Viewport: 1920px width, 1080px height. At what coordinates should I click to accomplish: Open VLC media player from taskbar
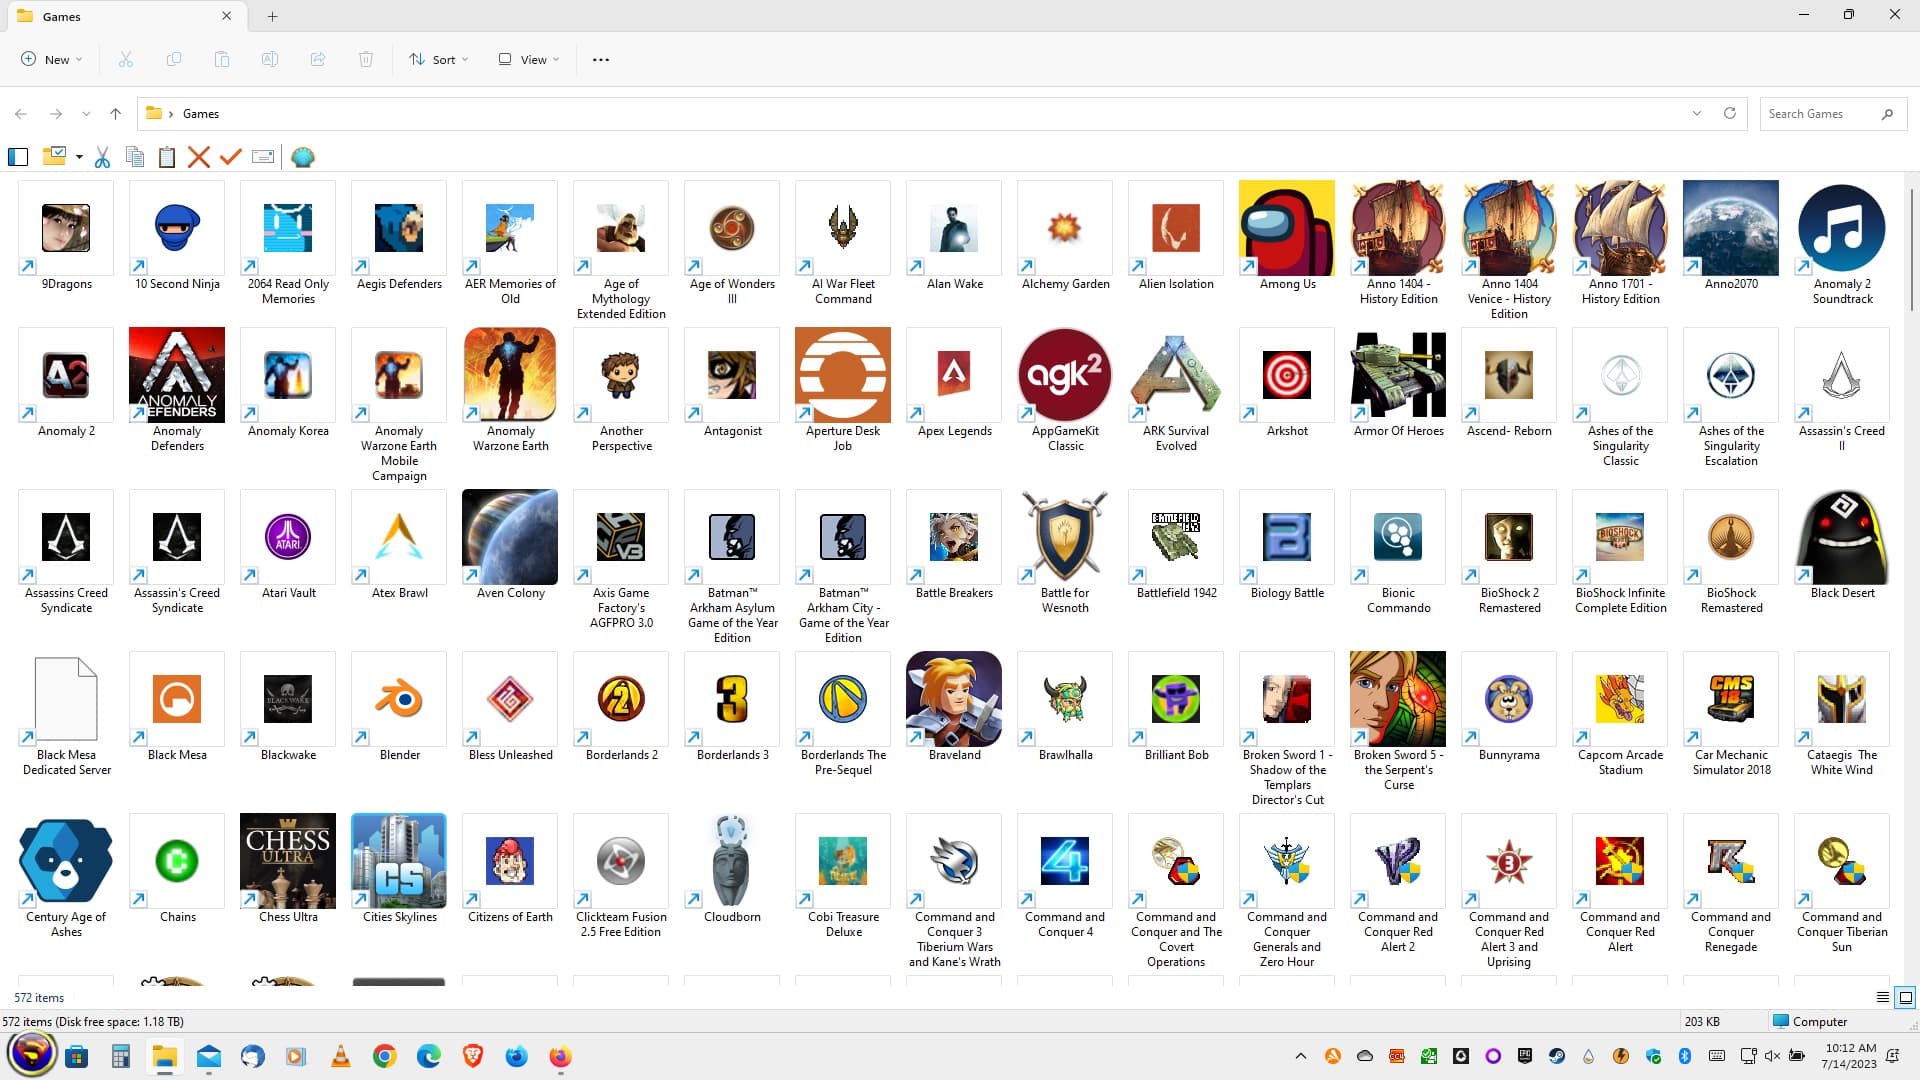[x=341, y=1056]
